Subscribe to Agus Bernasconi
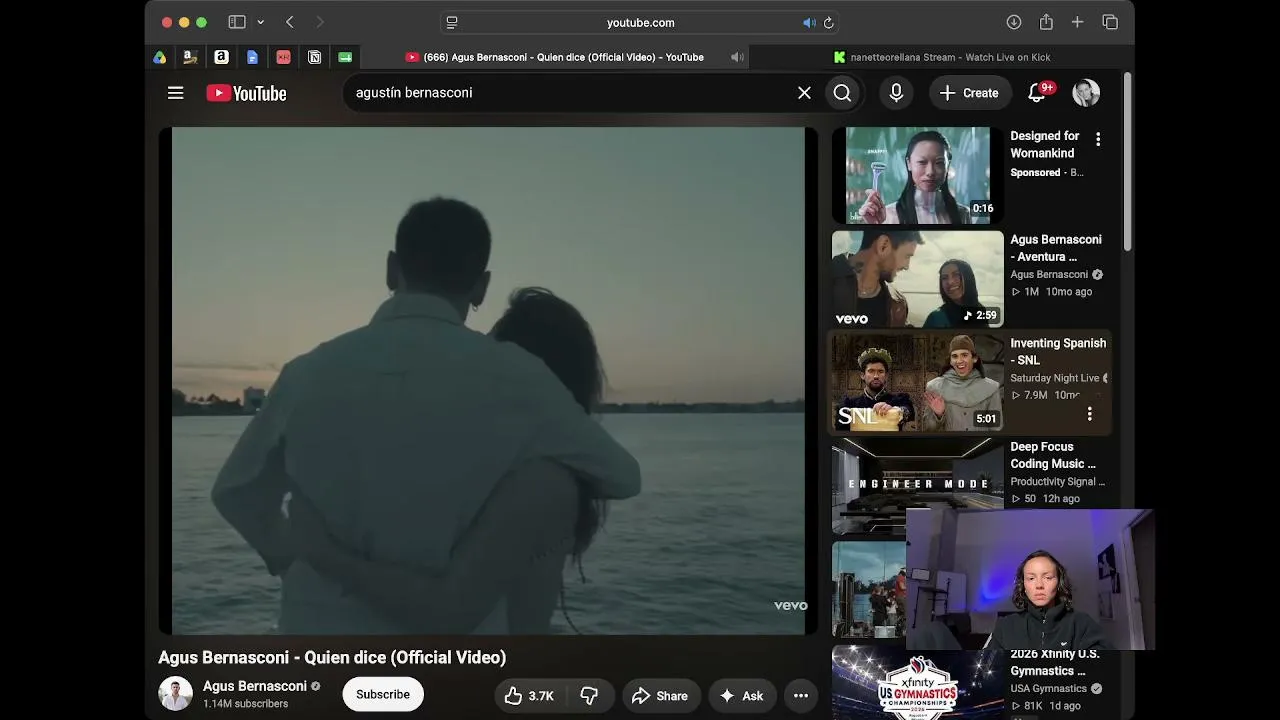1280x720 pixels. pyautogui.click(x=383, y=694)
